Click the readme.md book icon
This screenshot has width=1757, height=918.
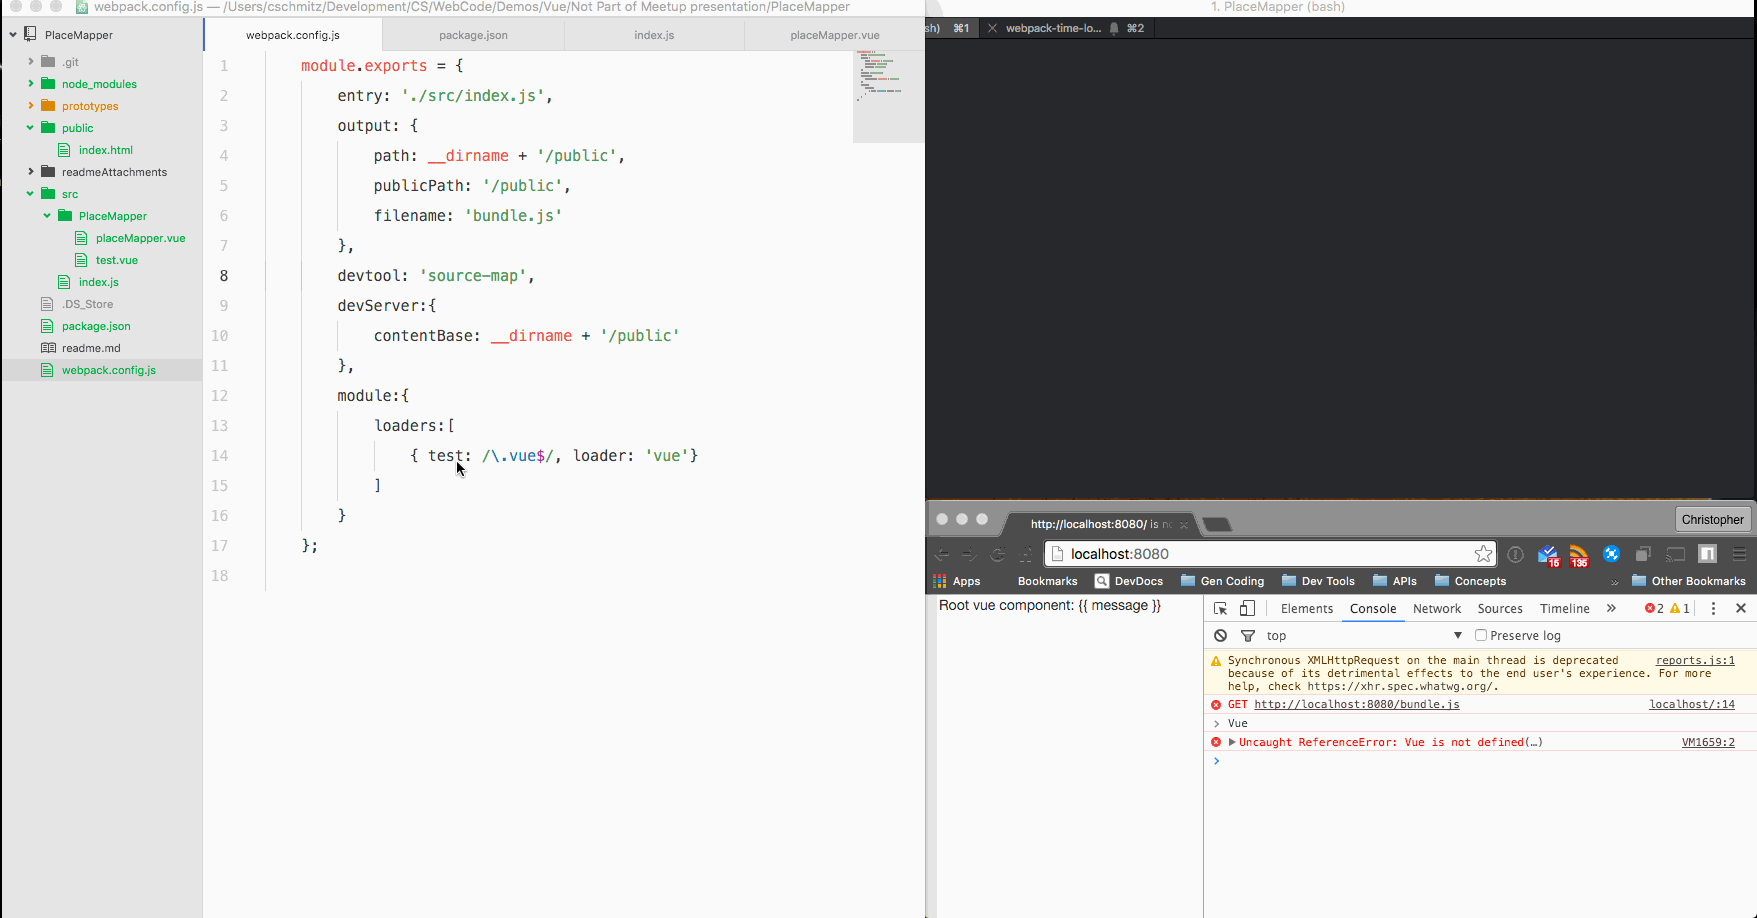[x=48, y=348]
